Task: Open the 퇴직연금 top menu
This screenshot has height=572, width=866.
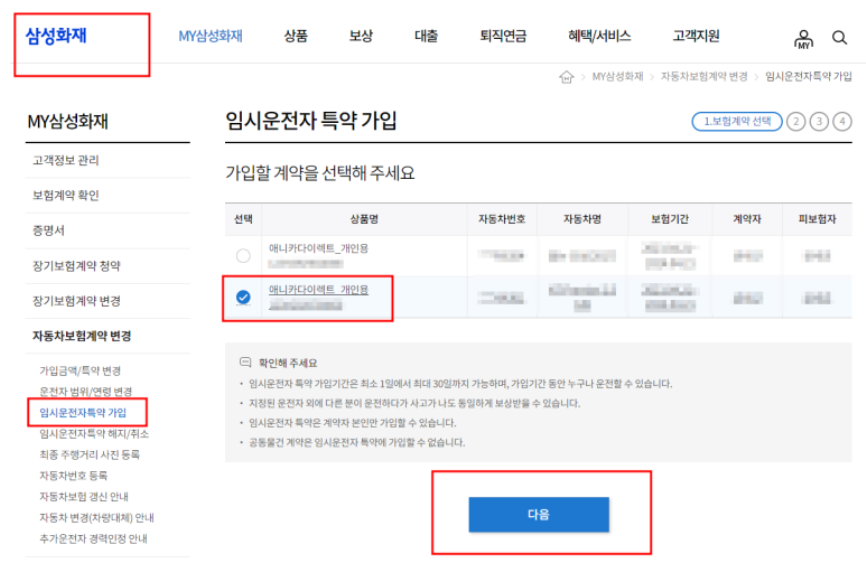Action: pyautogui.click(x=503, y=36)
